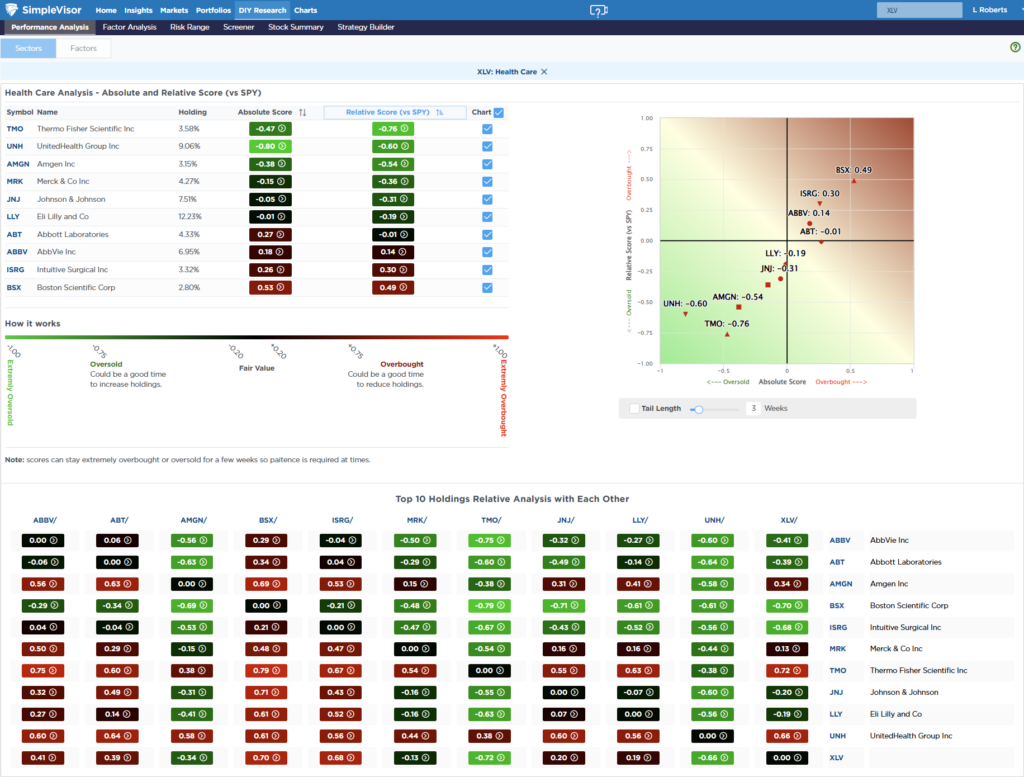Enable the Tail Length checkbox
Viewport: 1024px width, 777px height.
pyautogui.click(x=633, y=408)
